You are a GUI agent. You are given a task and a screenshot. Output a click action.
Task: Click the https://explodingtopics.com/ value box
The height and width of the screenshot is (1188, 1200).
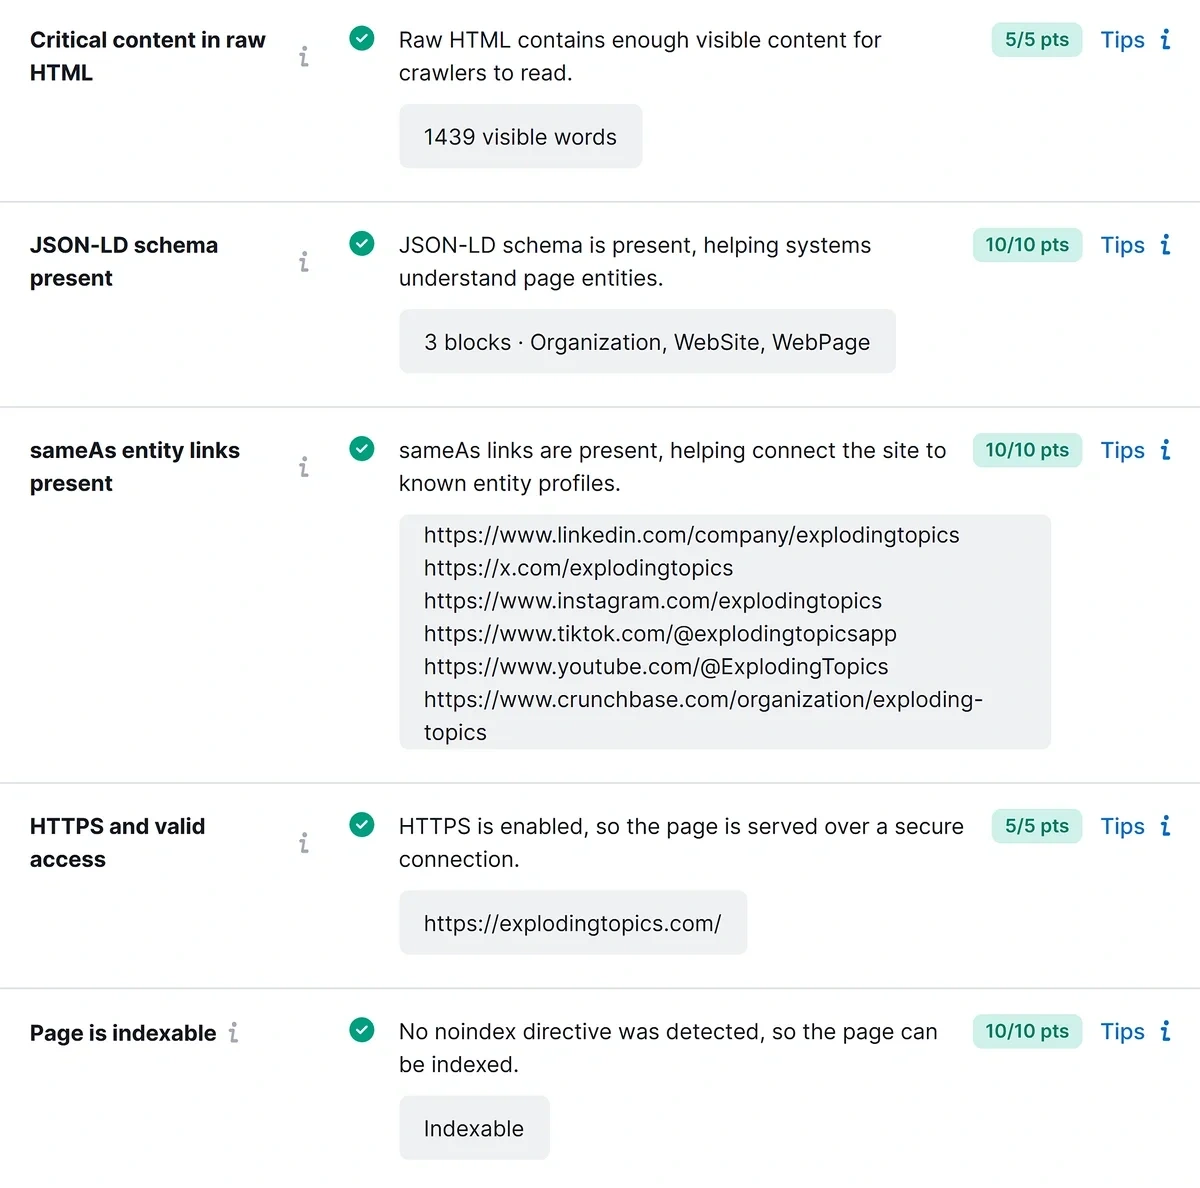(573, 922)
